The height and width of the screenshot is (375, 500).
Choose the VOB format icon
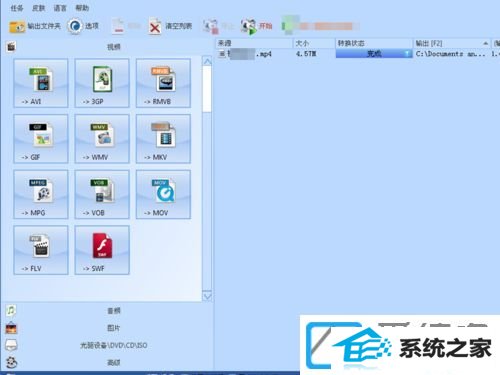coord(102,194)
